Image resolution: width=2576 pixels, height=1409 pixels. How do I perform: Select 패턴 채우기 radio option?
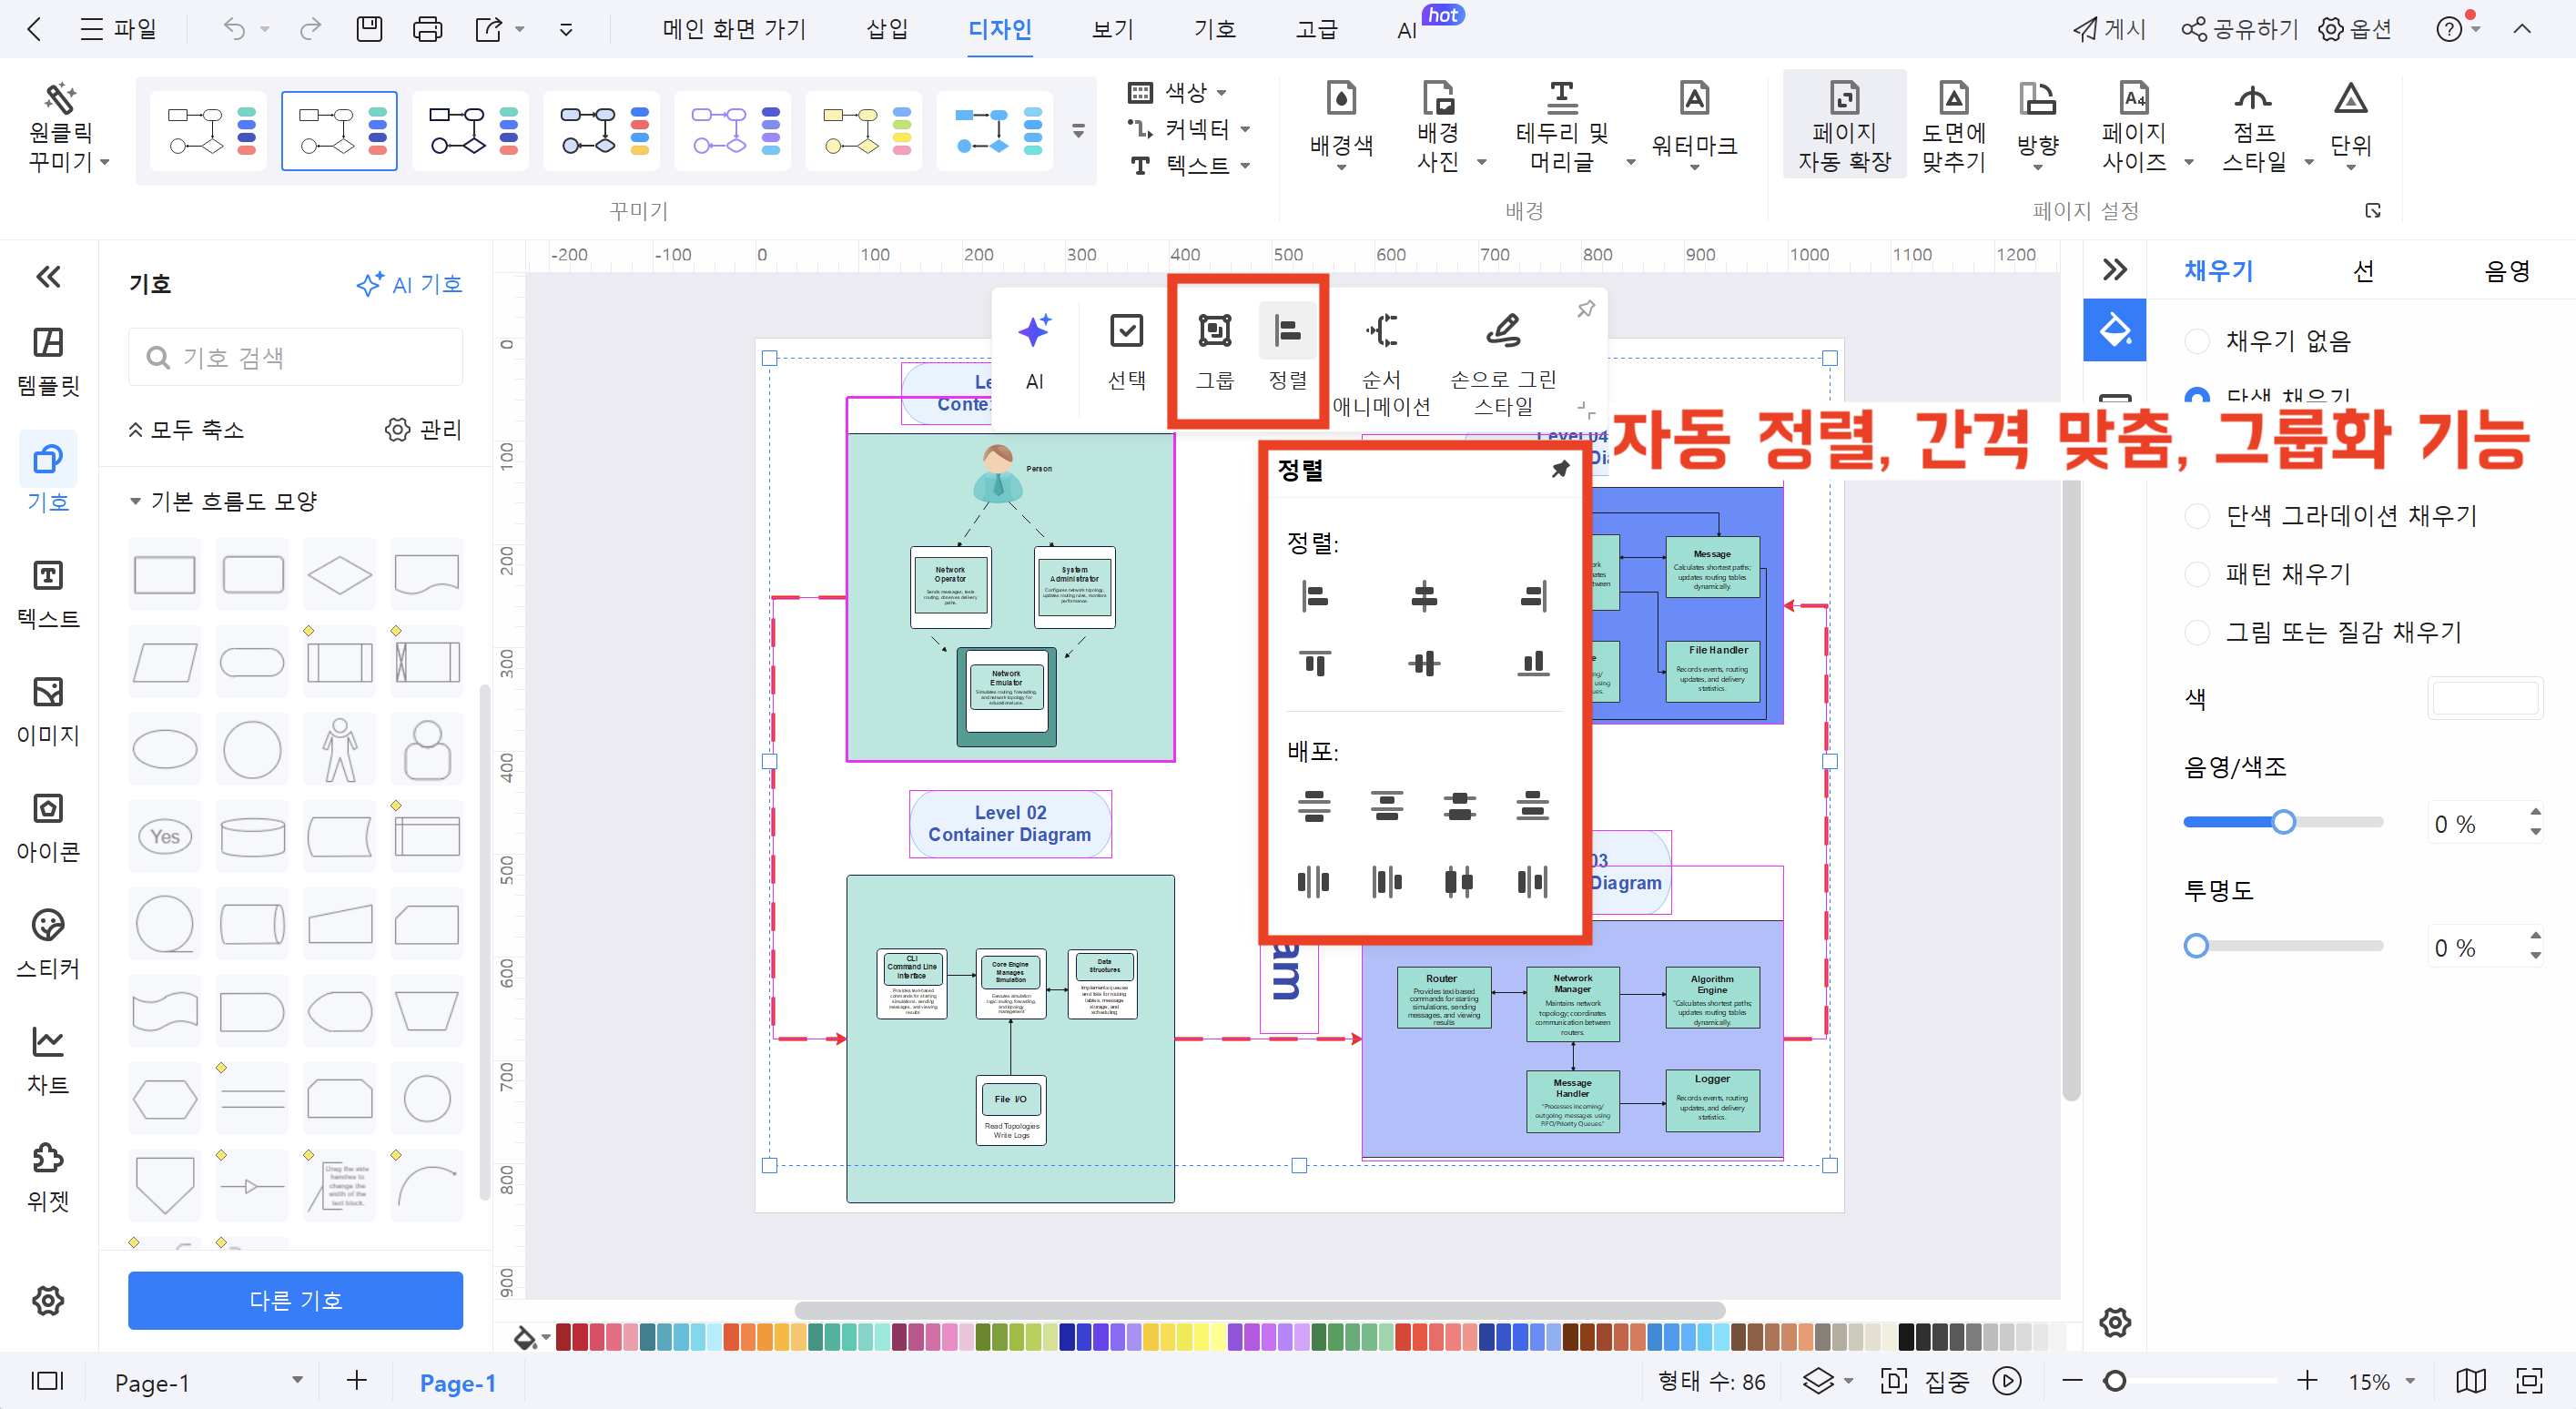pyautogui.click(x=2197, y=574)
